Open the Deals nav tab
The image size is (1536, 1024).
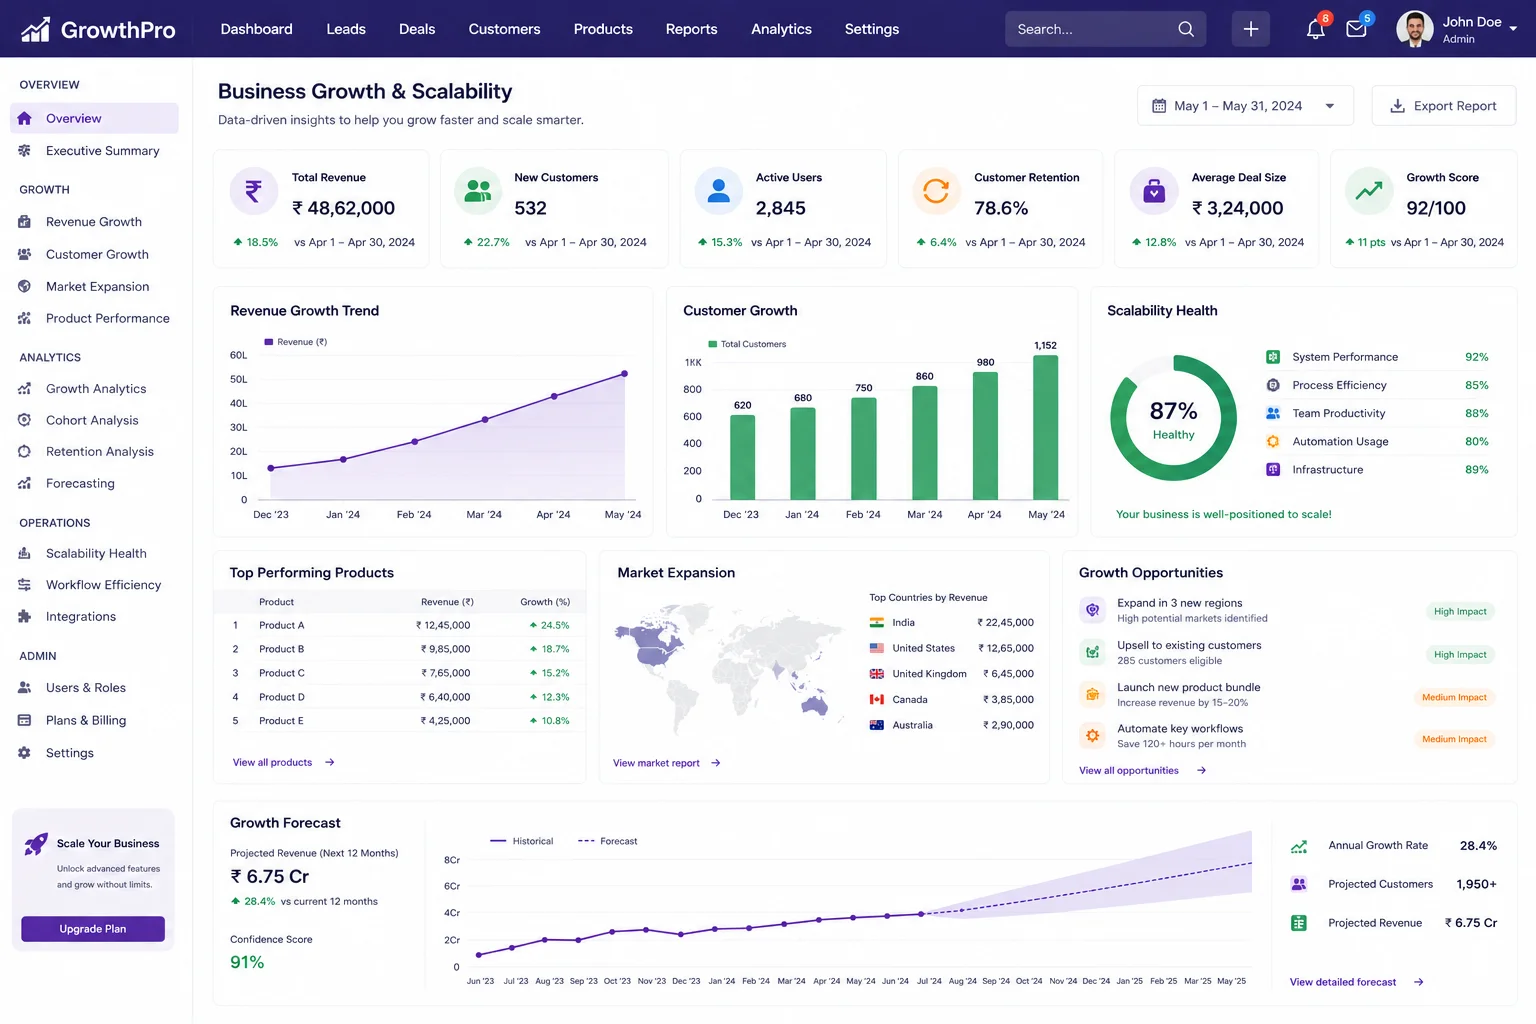click(x=417, y=29)
